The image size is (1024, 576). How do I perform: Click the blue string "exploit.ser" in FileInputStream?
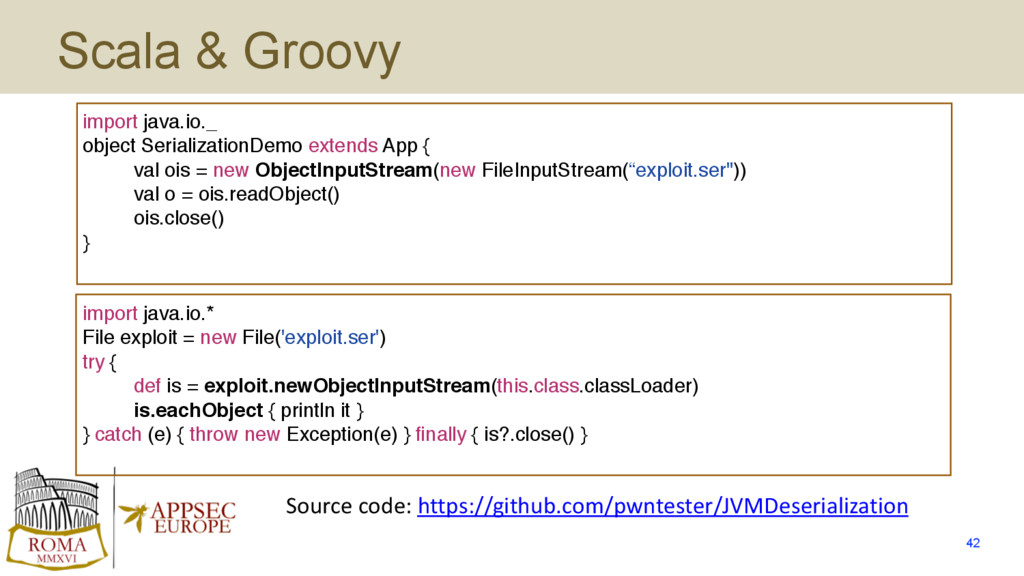[680, 170]
